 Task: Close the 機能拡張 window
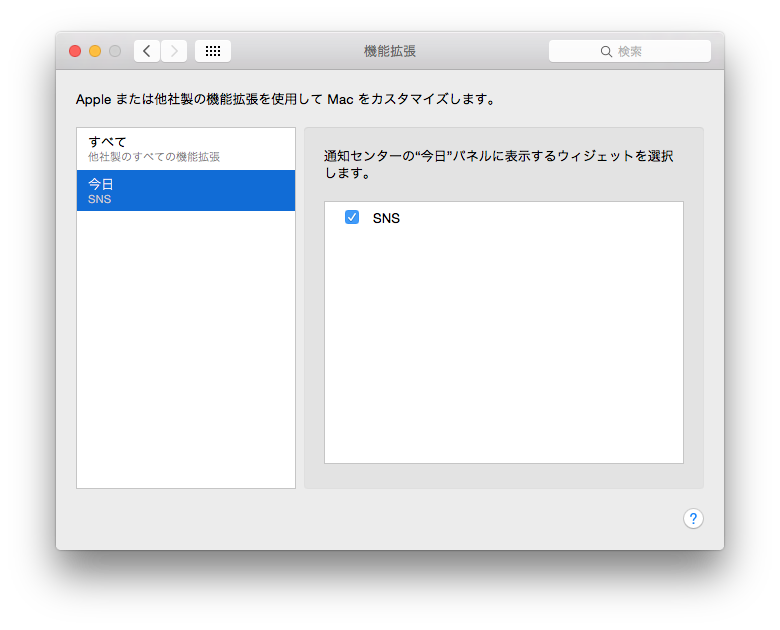(x=75, y=51)
